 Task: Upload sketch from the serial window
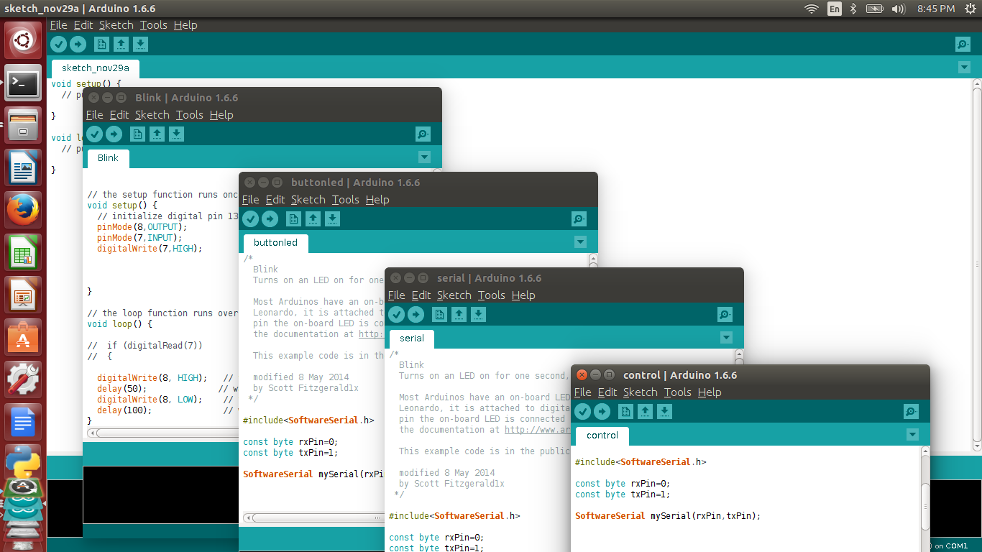pos(416,315)
